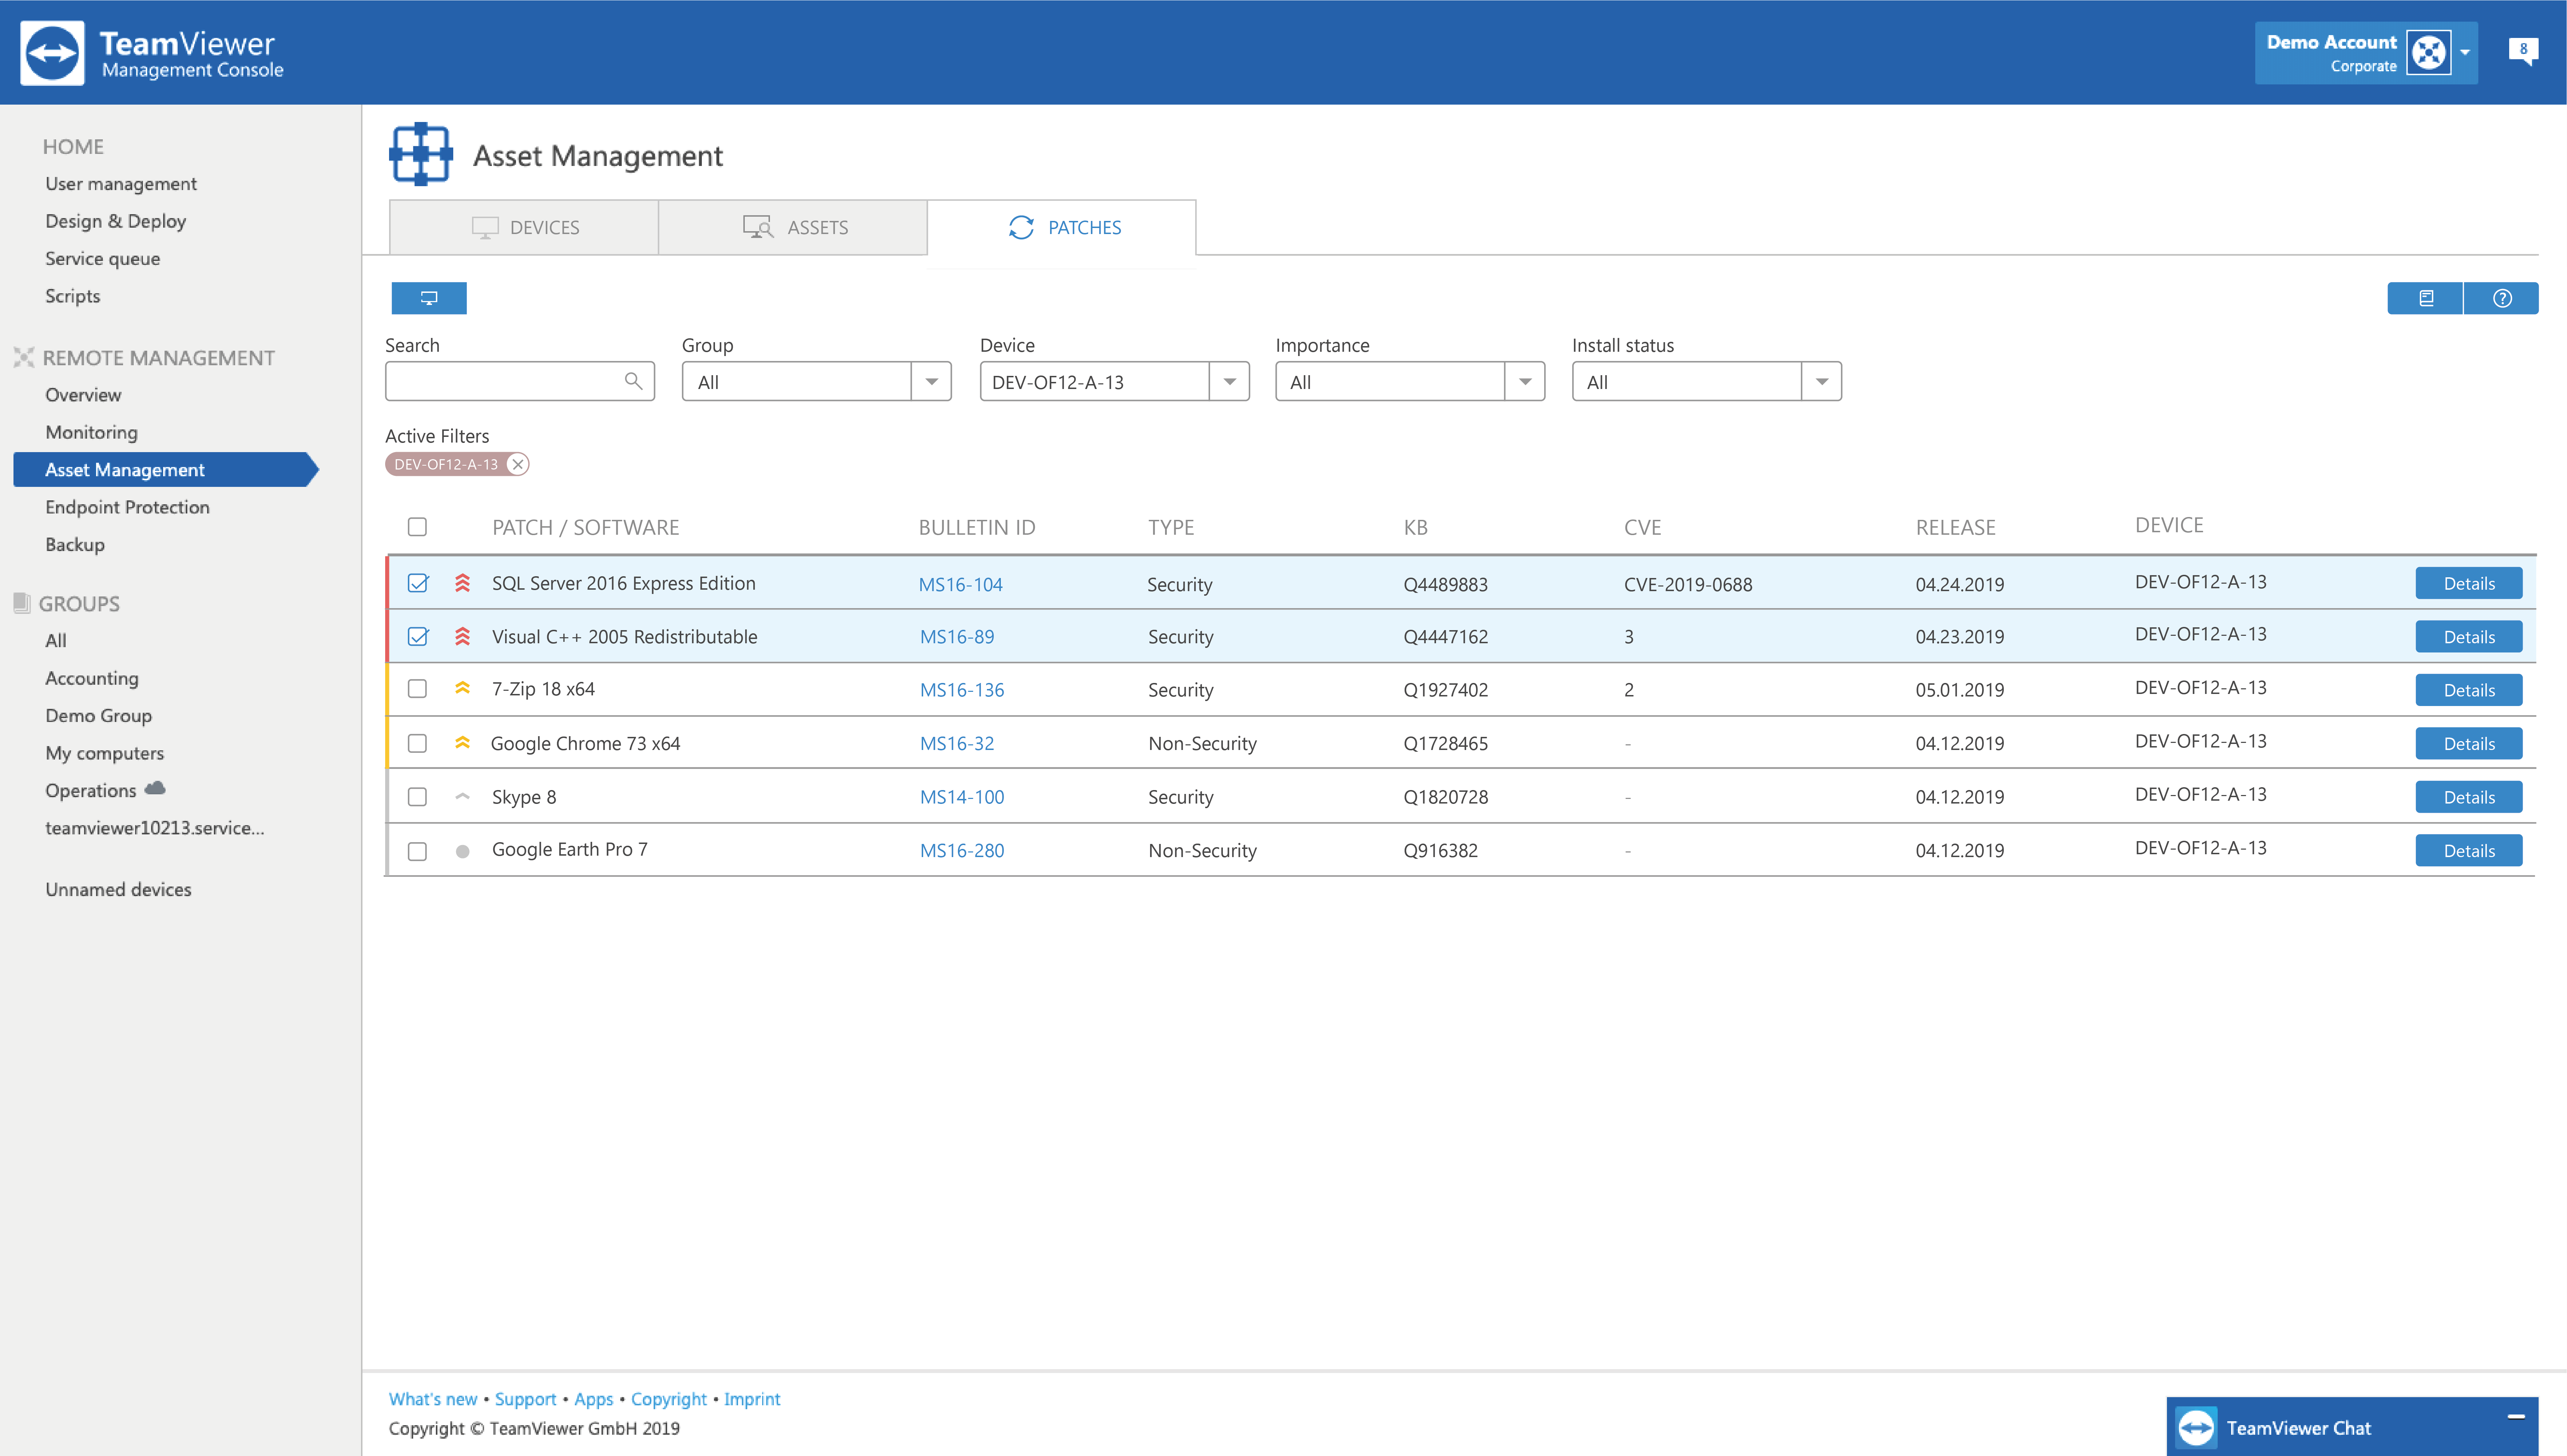The width and height of the screenshot is (2567, 1456).
Task: Open Details for Google Earth Pro 7
Action: [2469, 850]
